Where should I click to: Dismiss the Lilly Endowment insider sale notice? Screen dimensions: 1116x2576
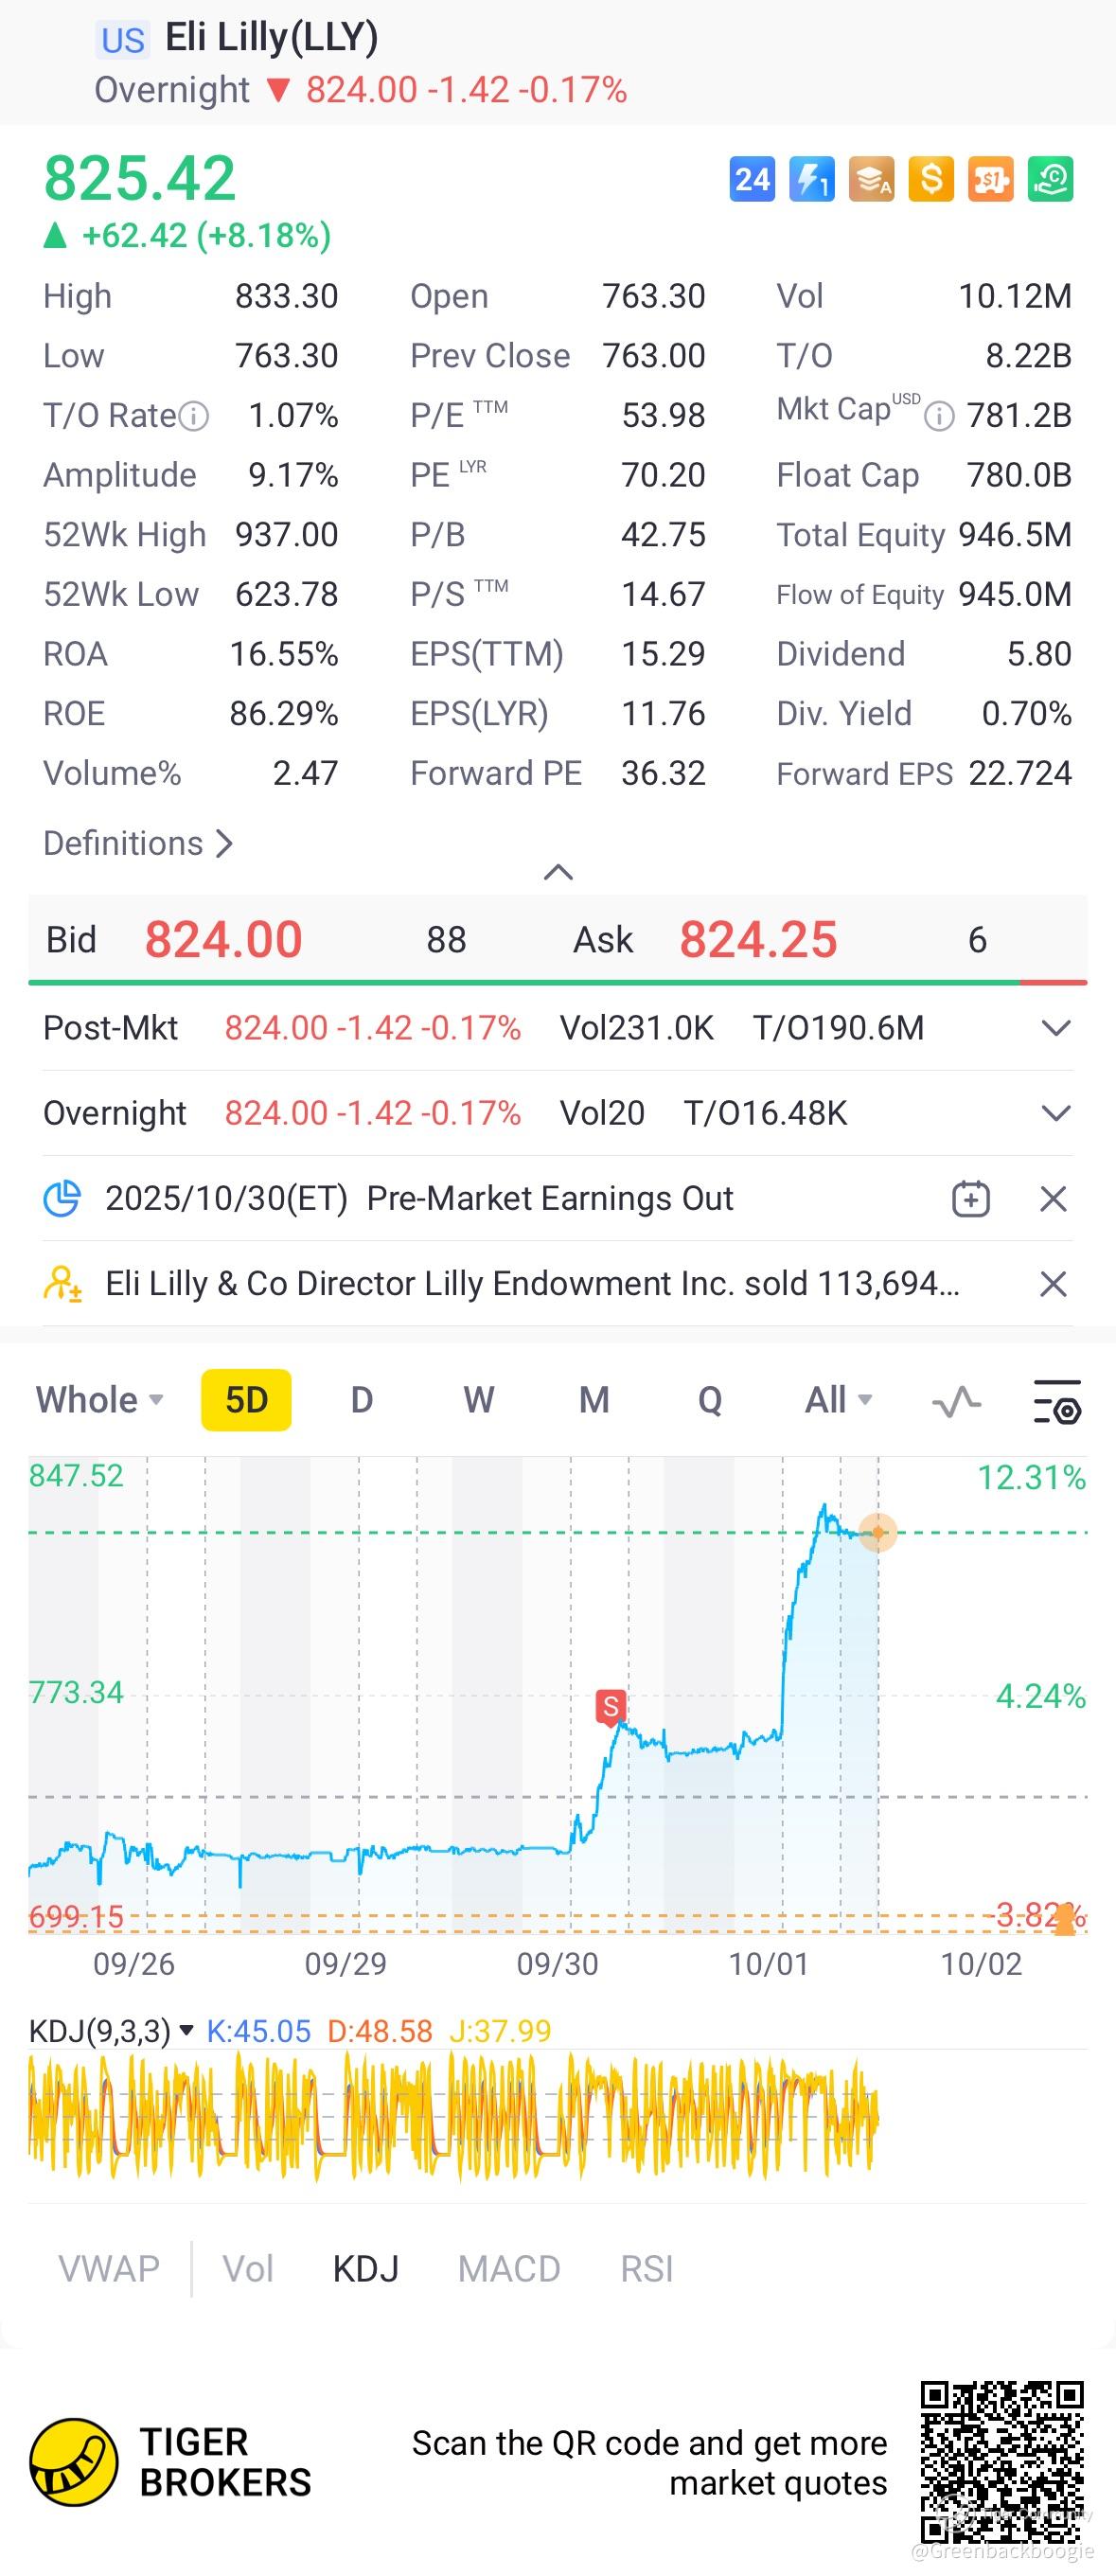click(1053, 1283)
